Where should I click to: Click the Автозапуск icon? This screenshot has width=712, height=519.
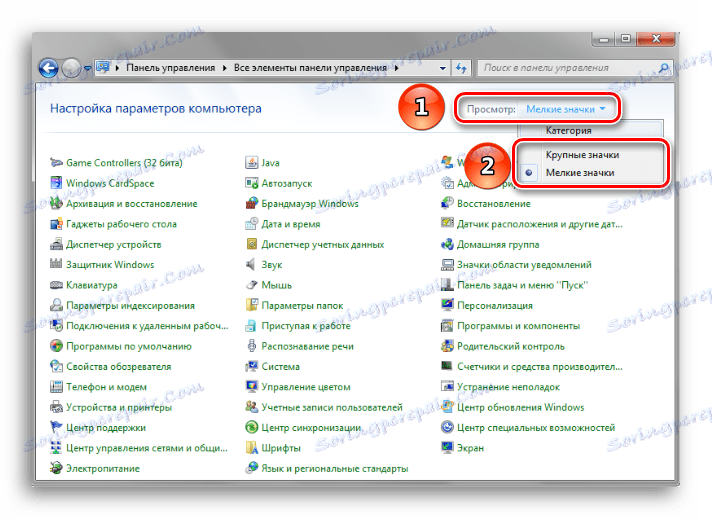click(x=251, y=183)
